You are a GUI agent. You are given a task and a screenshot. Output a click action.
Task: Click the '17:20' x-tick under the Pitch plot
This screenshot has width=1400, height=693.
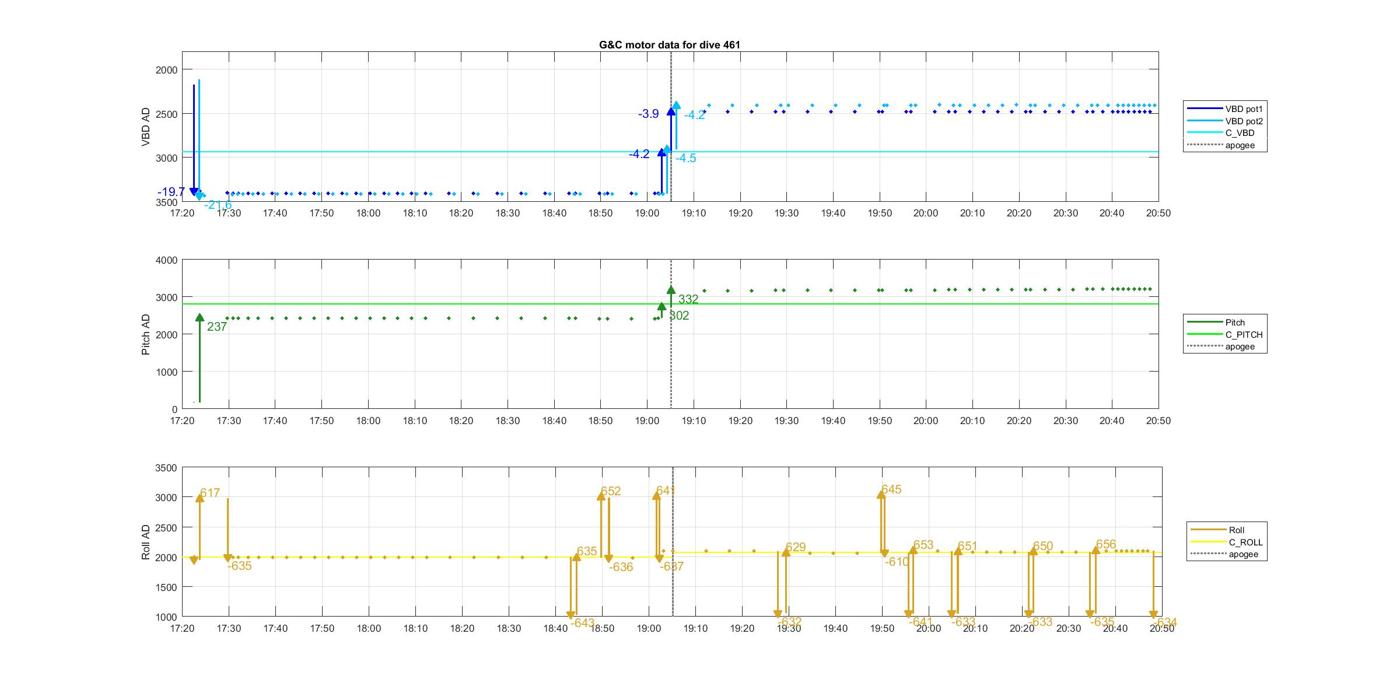[182, 421]
